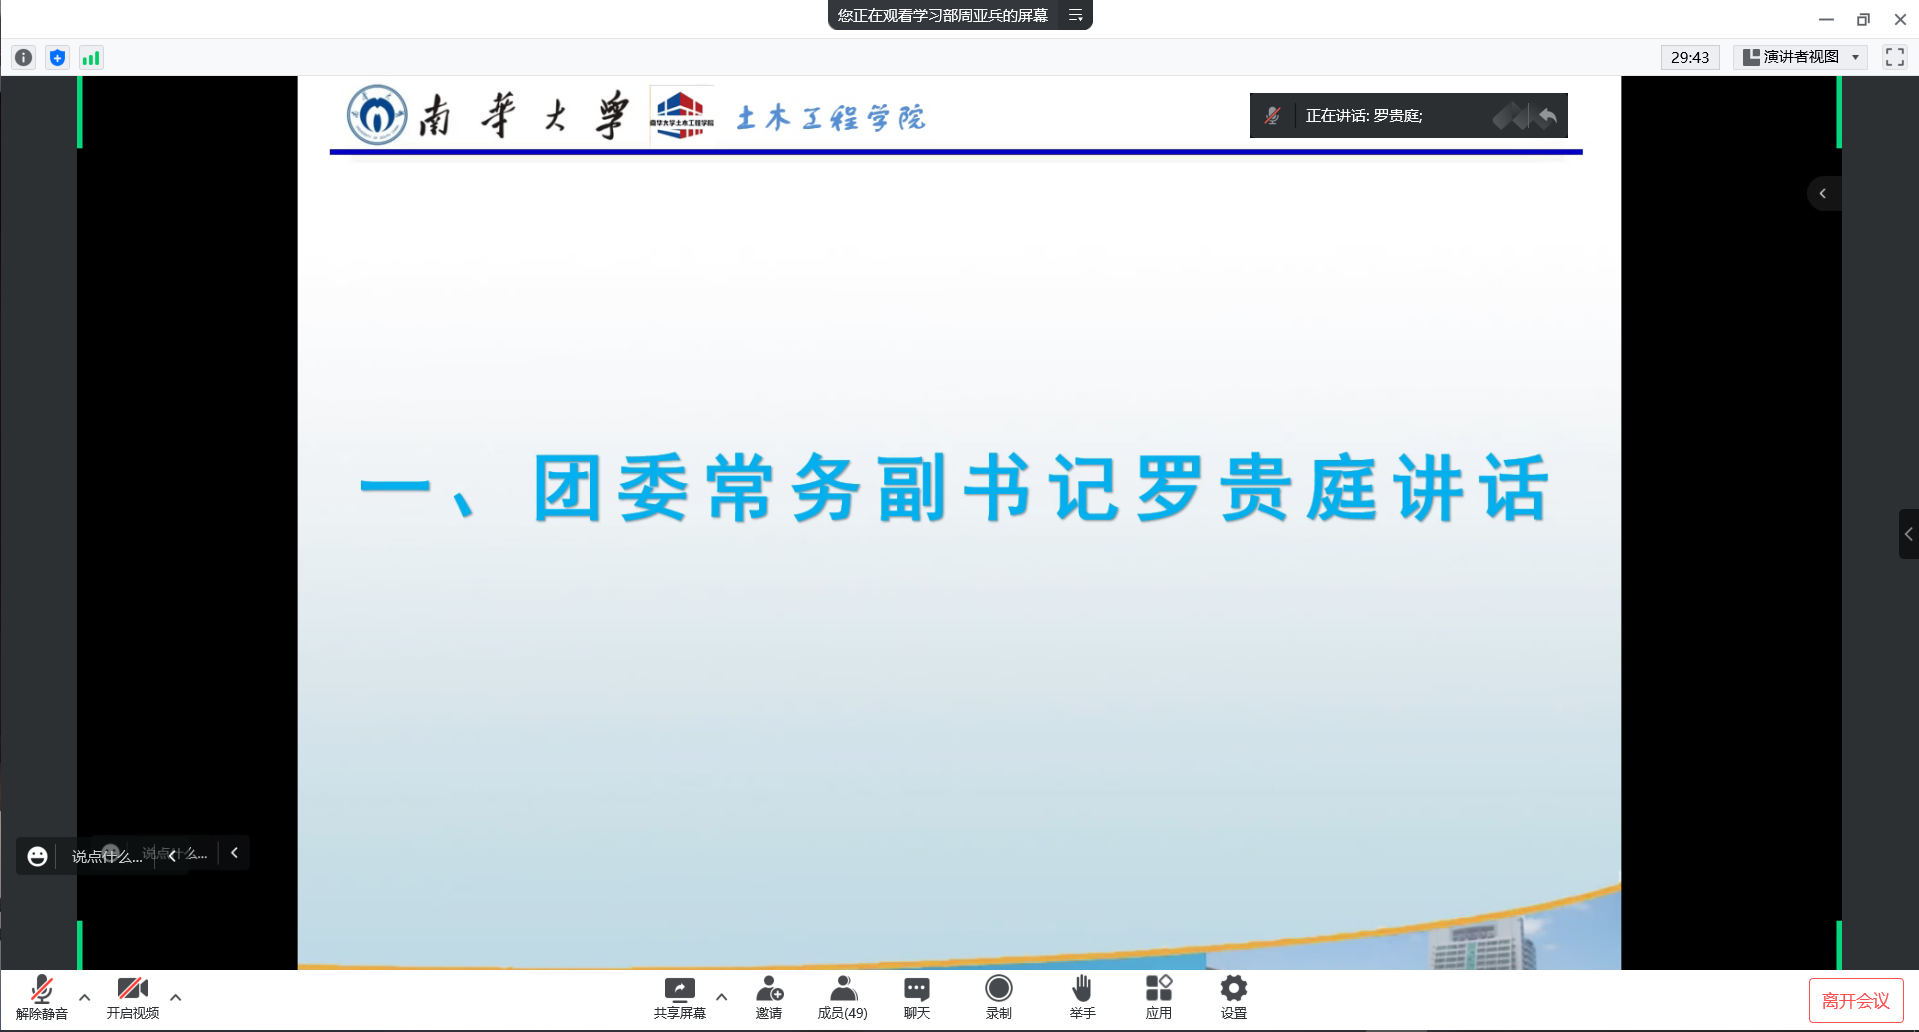This screenshot has height=1032, width=1919.
Task: Click the emoji reaction smiley face
Action: [37, 856]
